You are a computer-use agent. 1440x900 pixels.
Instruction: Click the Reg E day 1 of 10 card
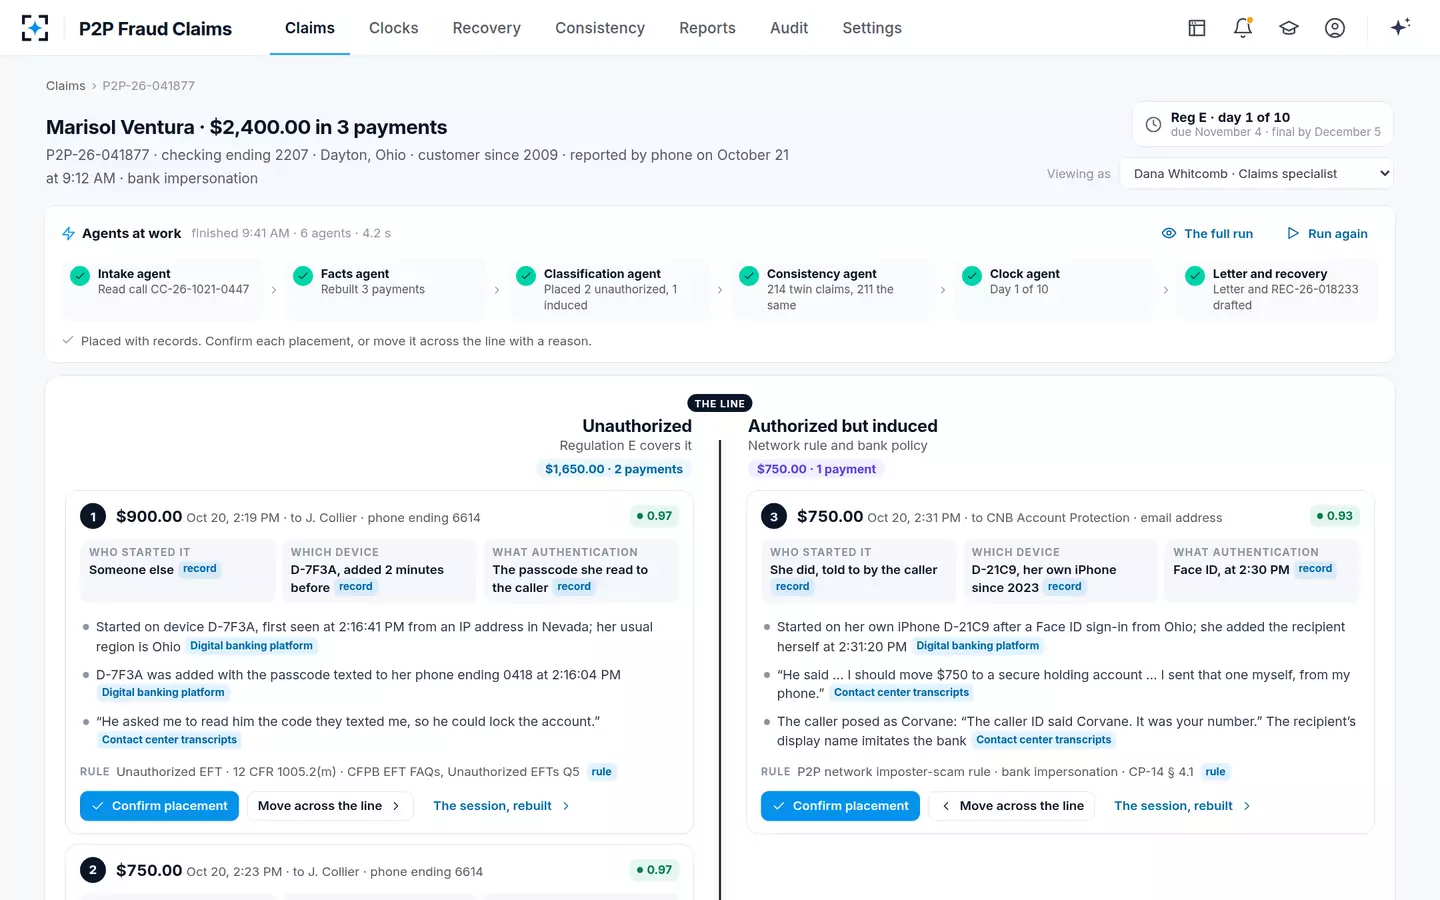point(1263,124)
